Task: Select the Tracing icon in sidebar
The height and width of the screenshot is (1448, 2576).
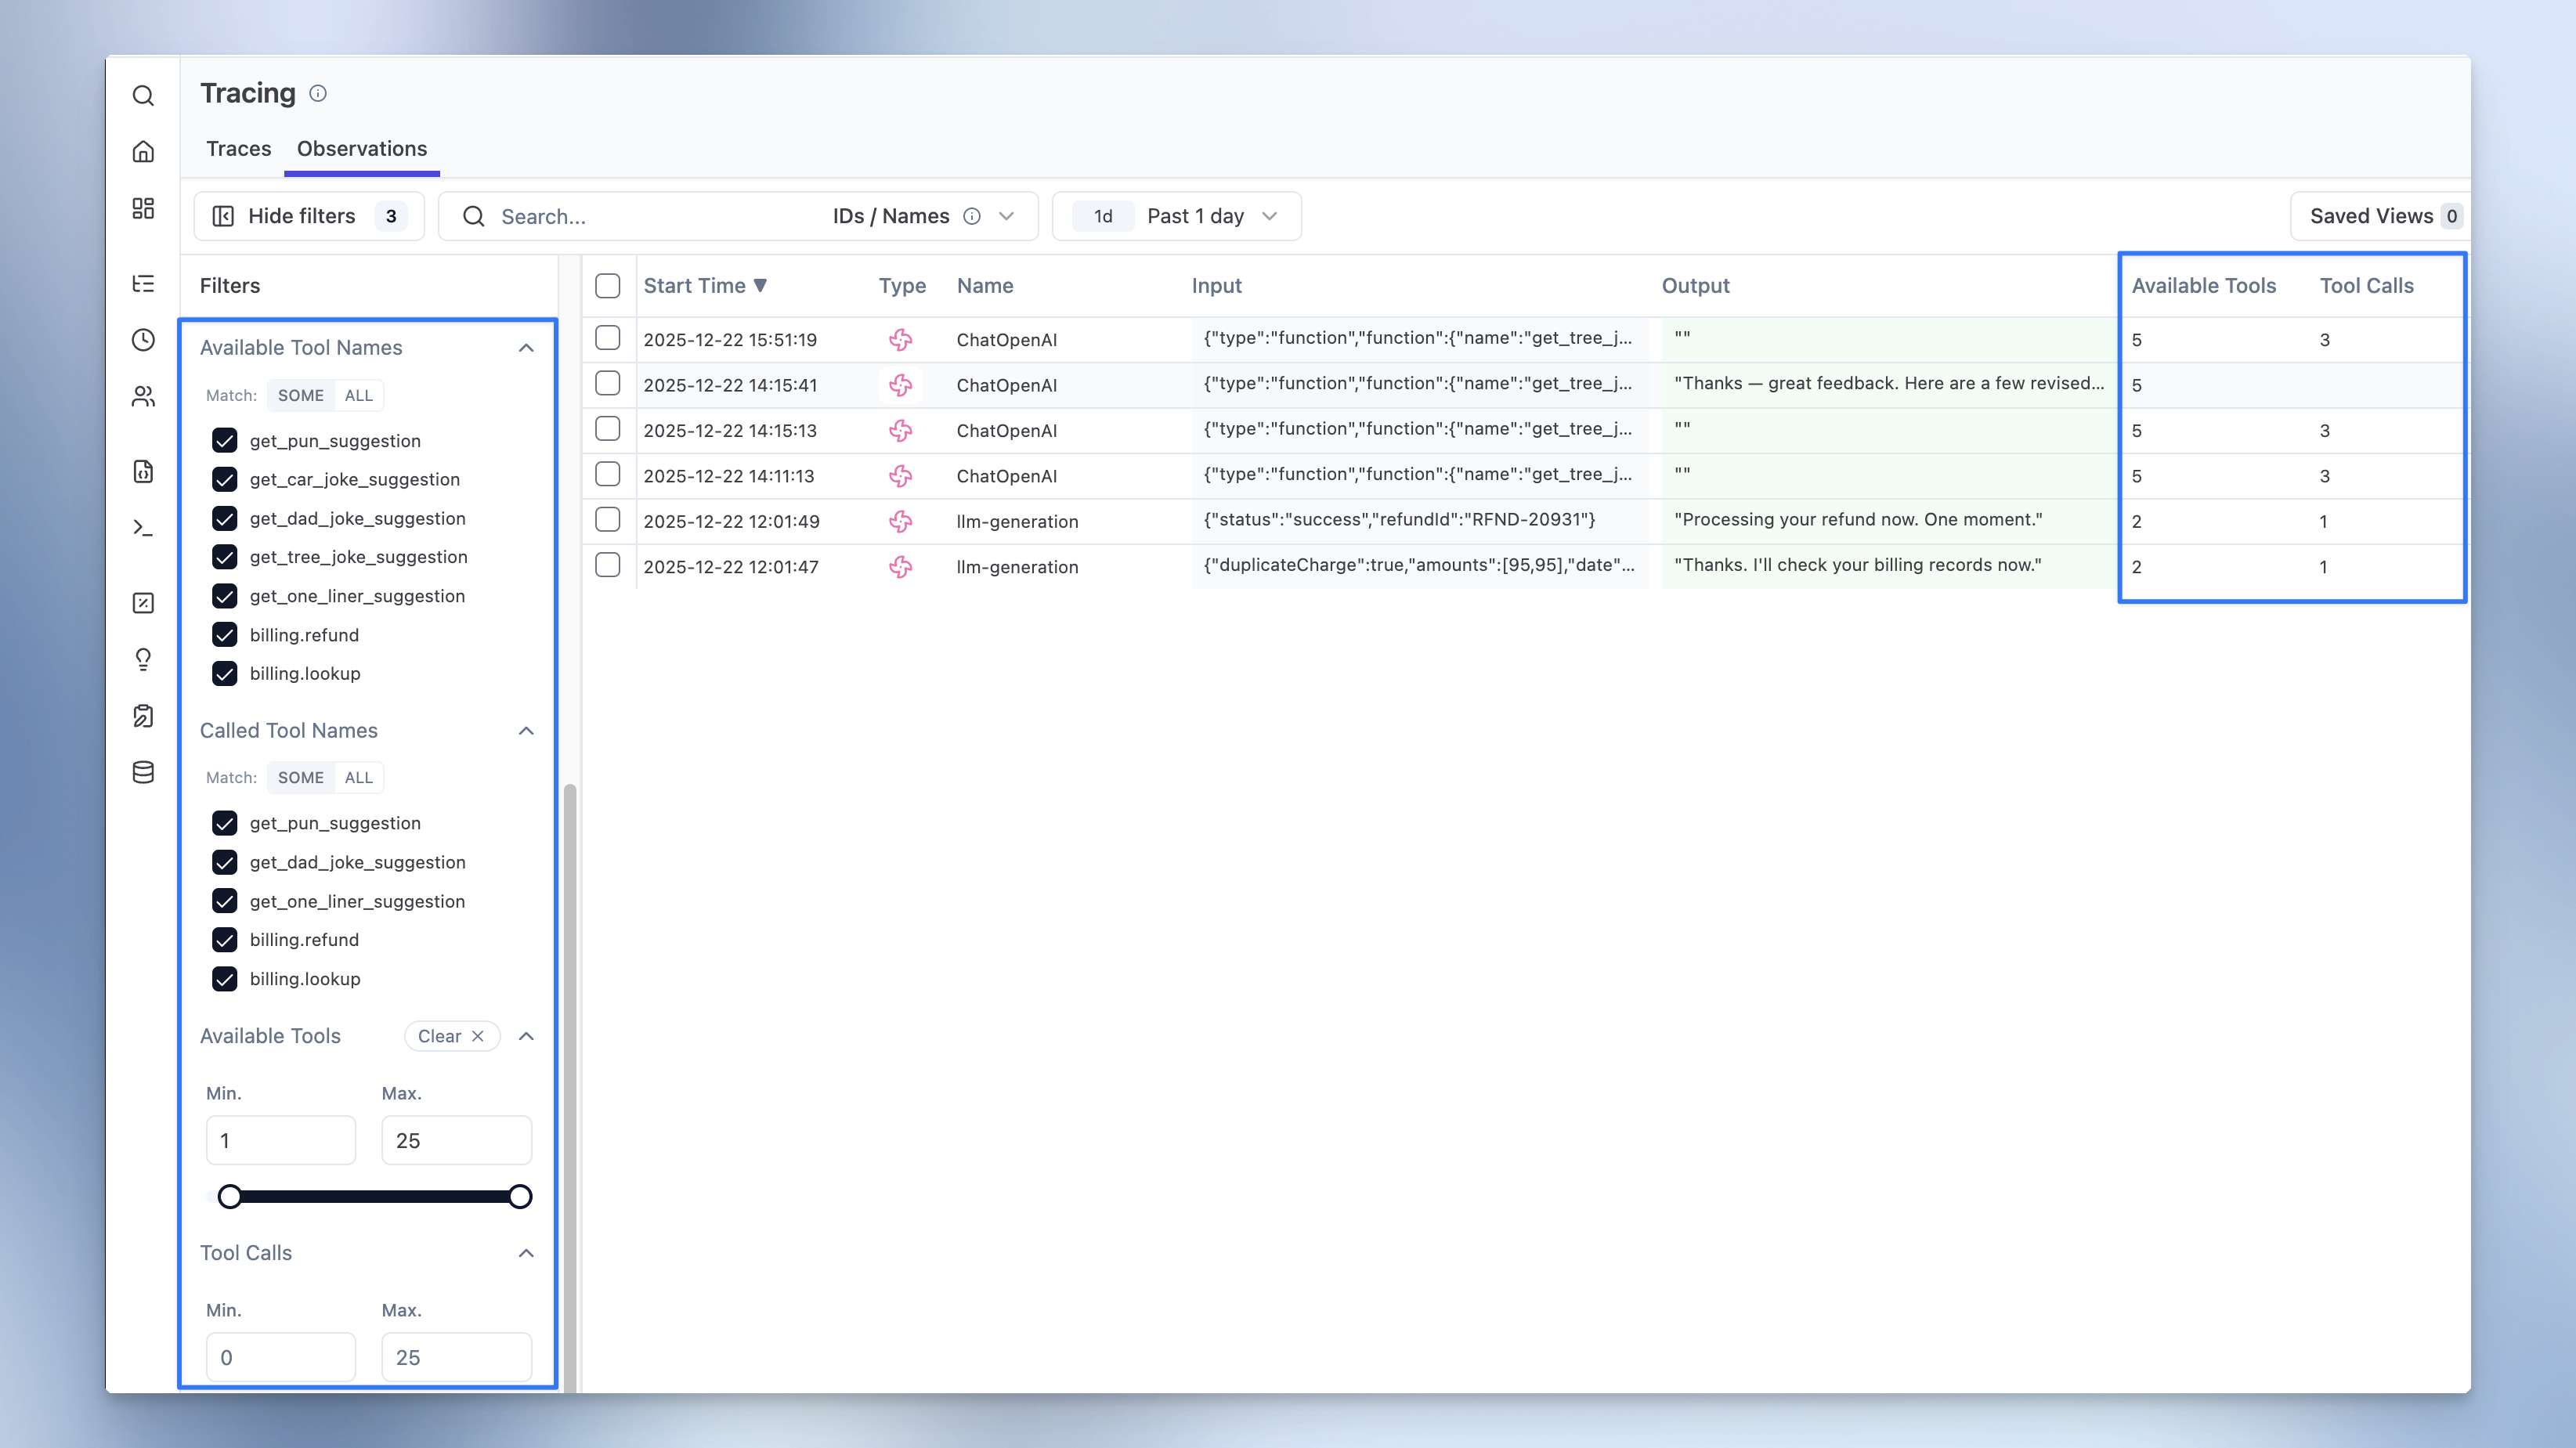Action: click(x=143, y=284)
